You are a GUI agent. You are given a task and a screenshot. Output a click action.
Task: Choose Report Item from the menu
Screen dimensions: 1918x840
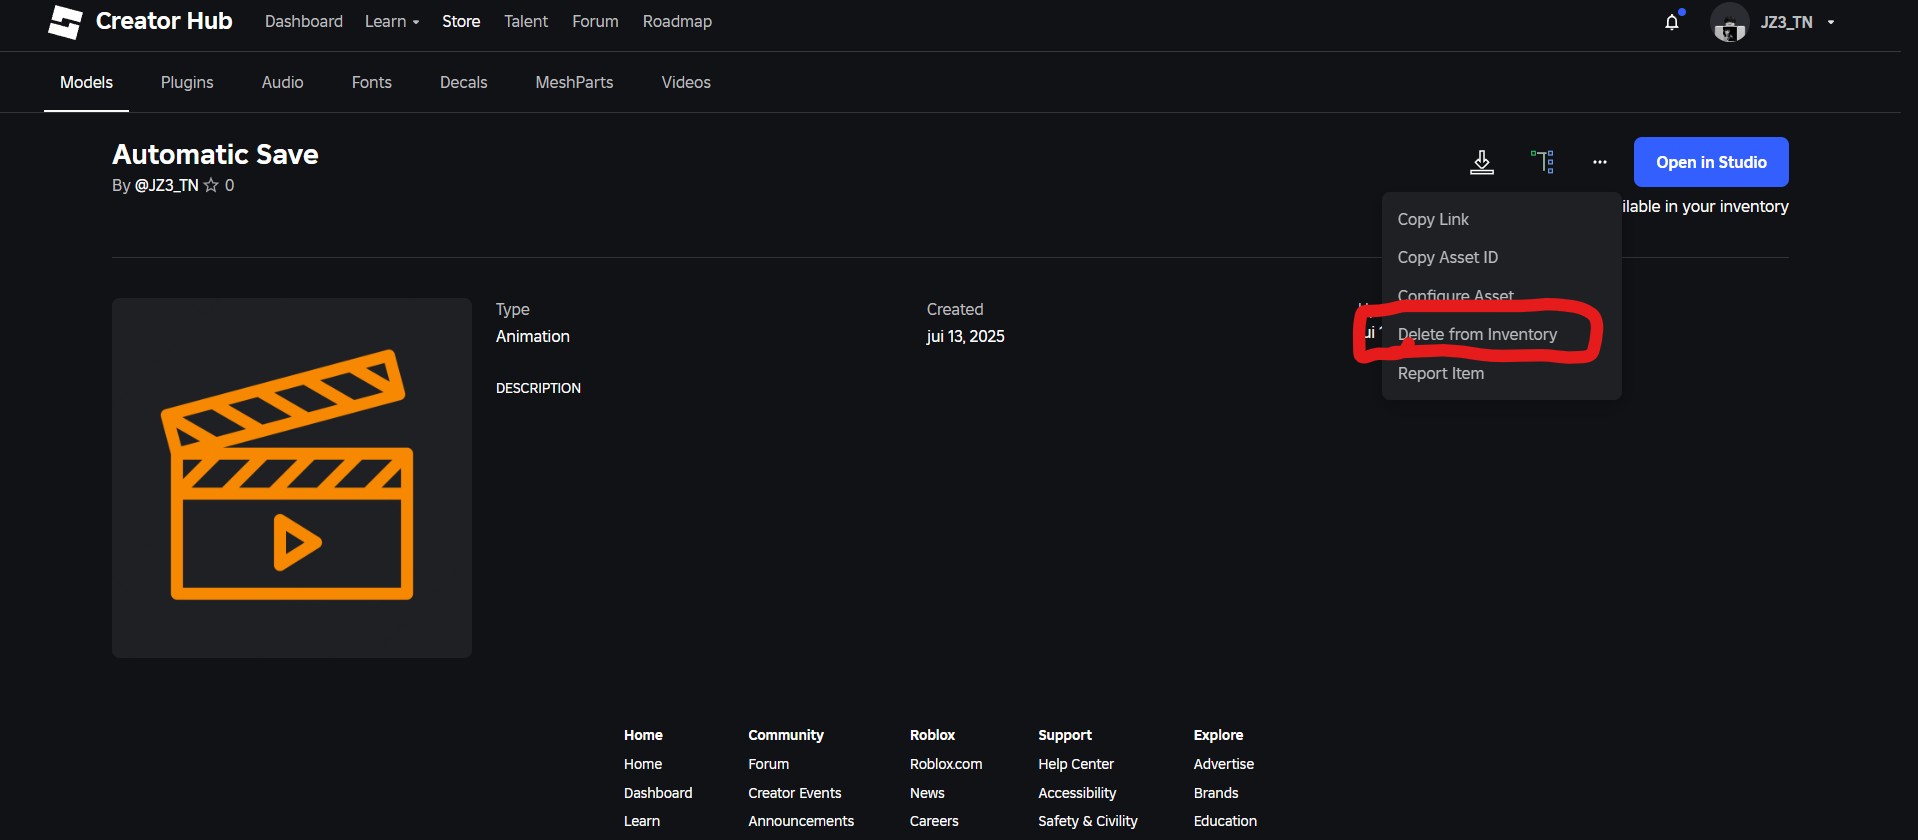(x=1501, y=373)
